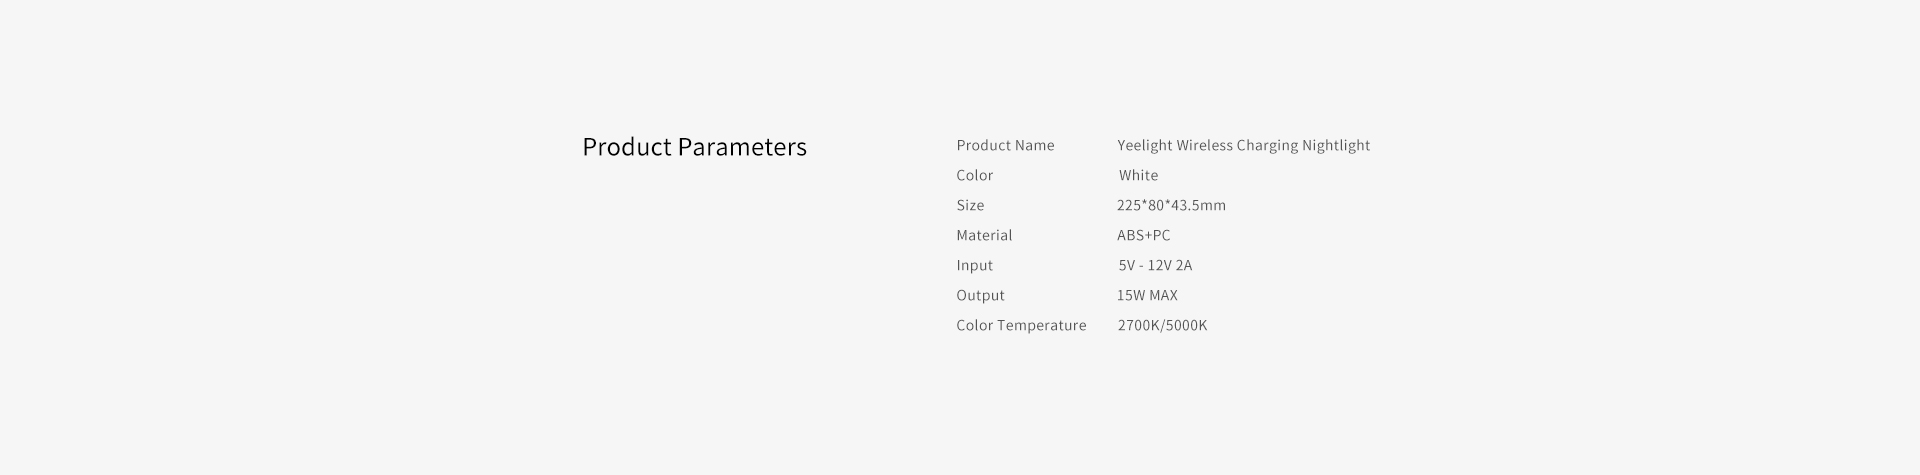The width and height of the screenshot is (1920, 475).
Task: Select the Product Name label
Action: click(x=1005, y=145)
